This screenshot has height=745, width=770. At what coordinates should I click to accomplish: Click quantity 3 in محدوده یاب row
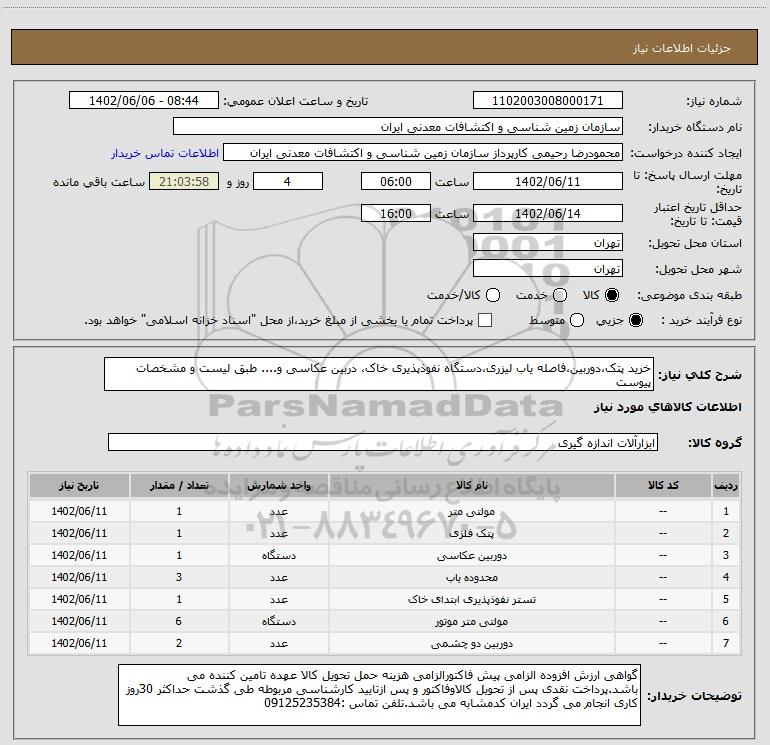click(x=179, y=578)
